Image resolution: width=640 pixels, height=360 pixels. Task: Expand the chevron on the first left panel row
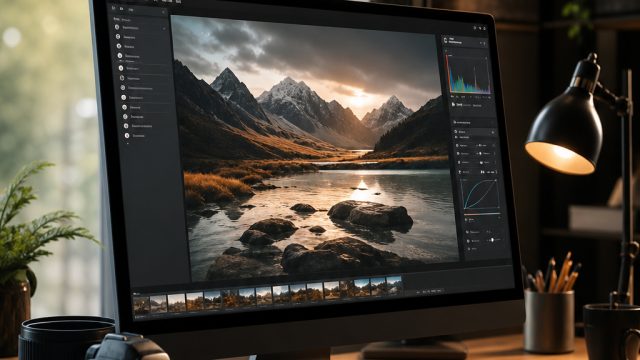point(164,29)
